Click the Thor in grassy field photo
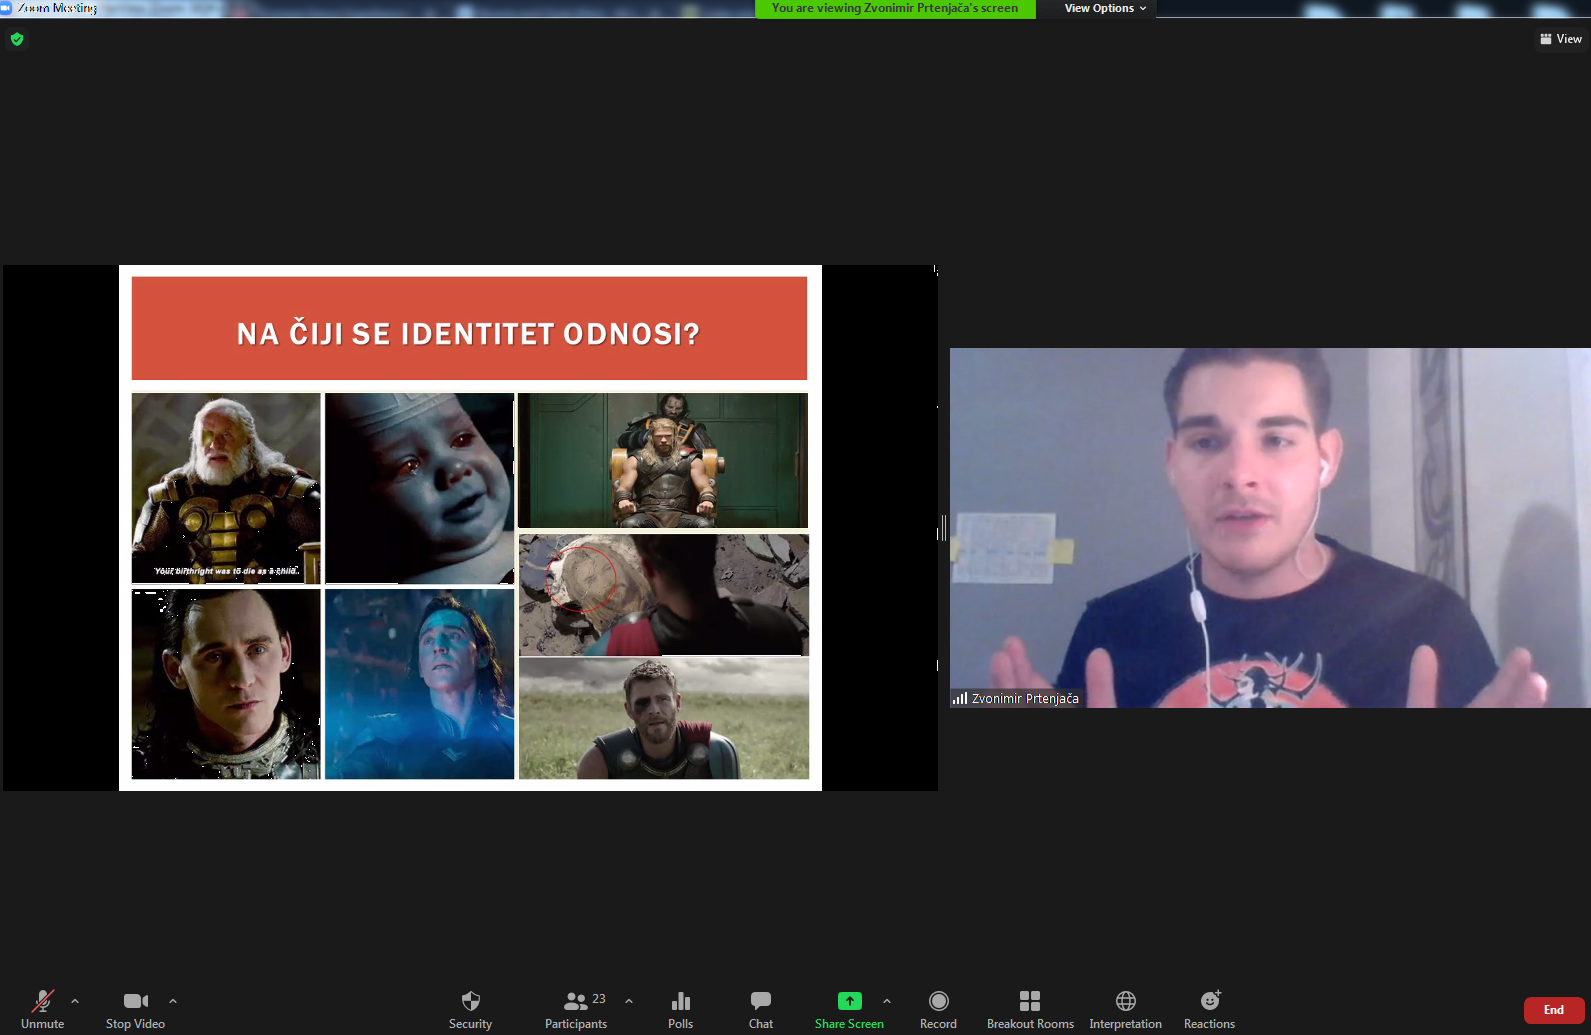 (x=664, y=718)
